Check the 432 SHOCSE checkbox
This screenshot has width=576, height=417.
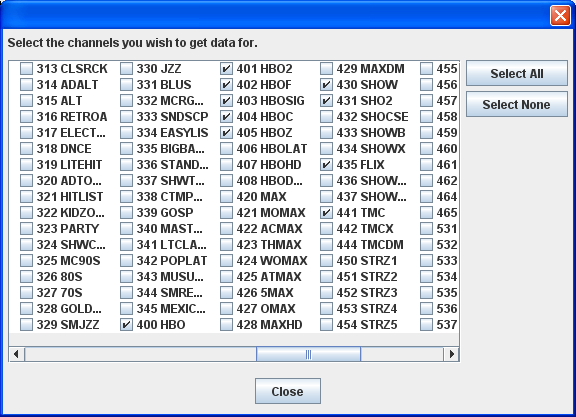(x=326, y=117)
